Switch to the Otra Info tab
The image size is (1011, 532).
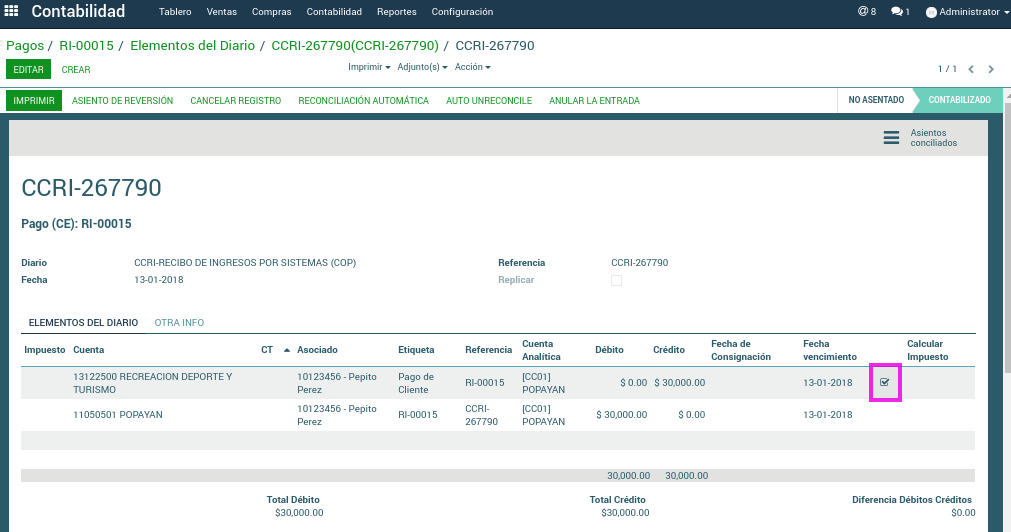point(179,323)
